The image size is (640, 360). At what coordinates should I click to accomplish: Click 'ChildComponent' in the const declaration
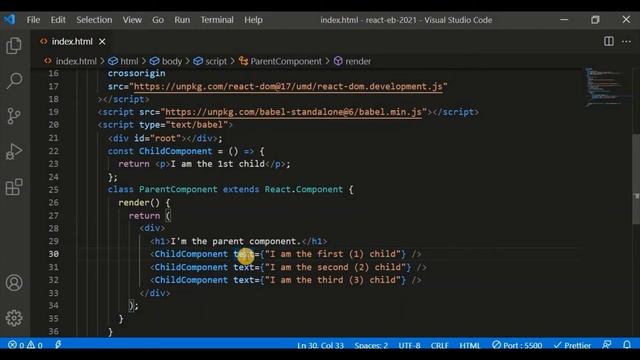coord(176,151)
